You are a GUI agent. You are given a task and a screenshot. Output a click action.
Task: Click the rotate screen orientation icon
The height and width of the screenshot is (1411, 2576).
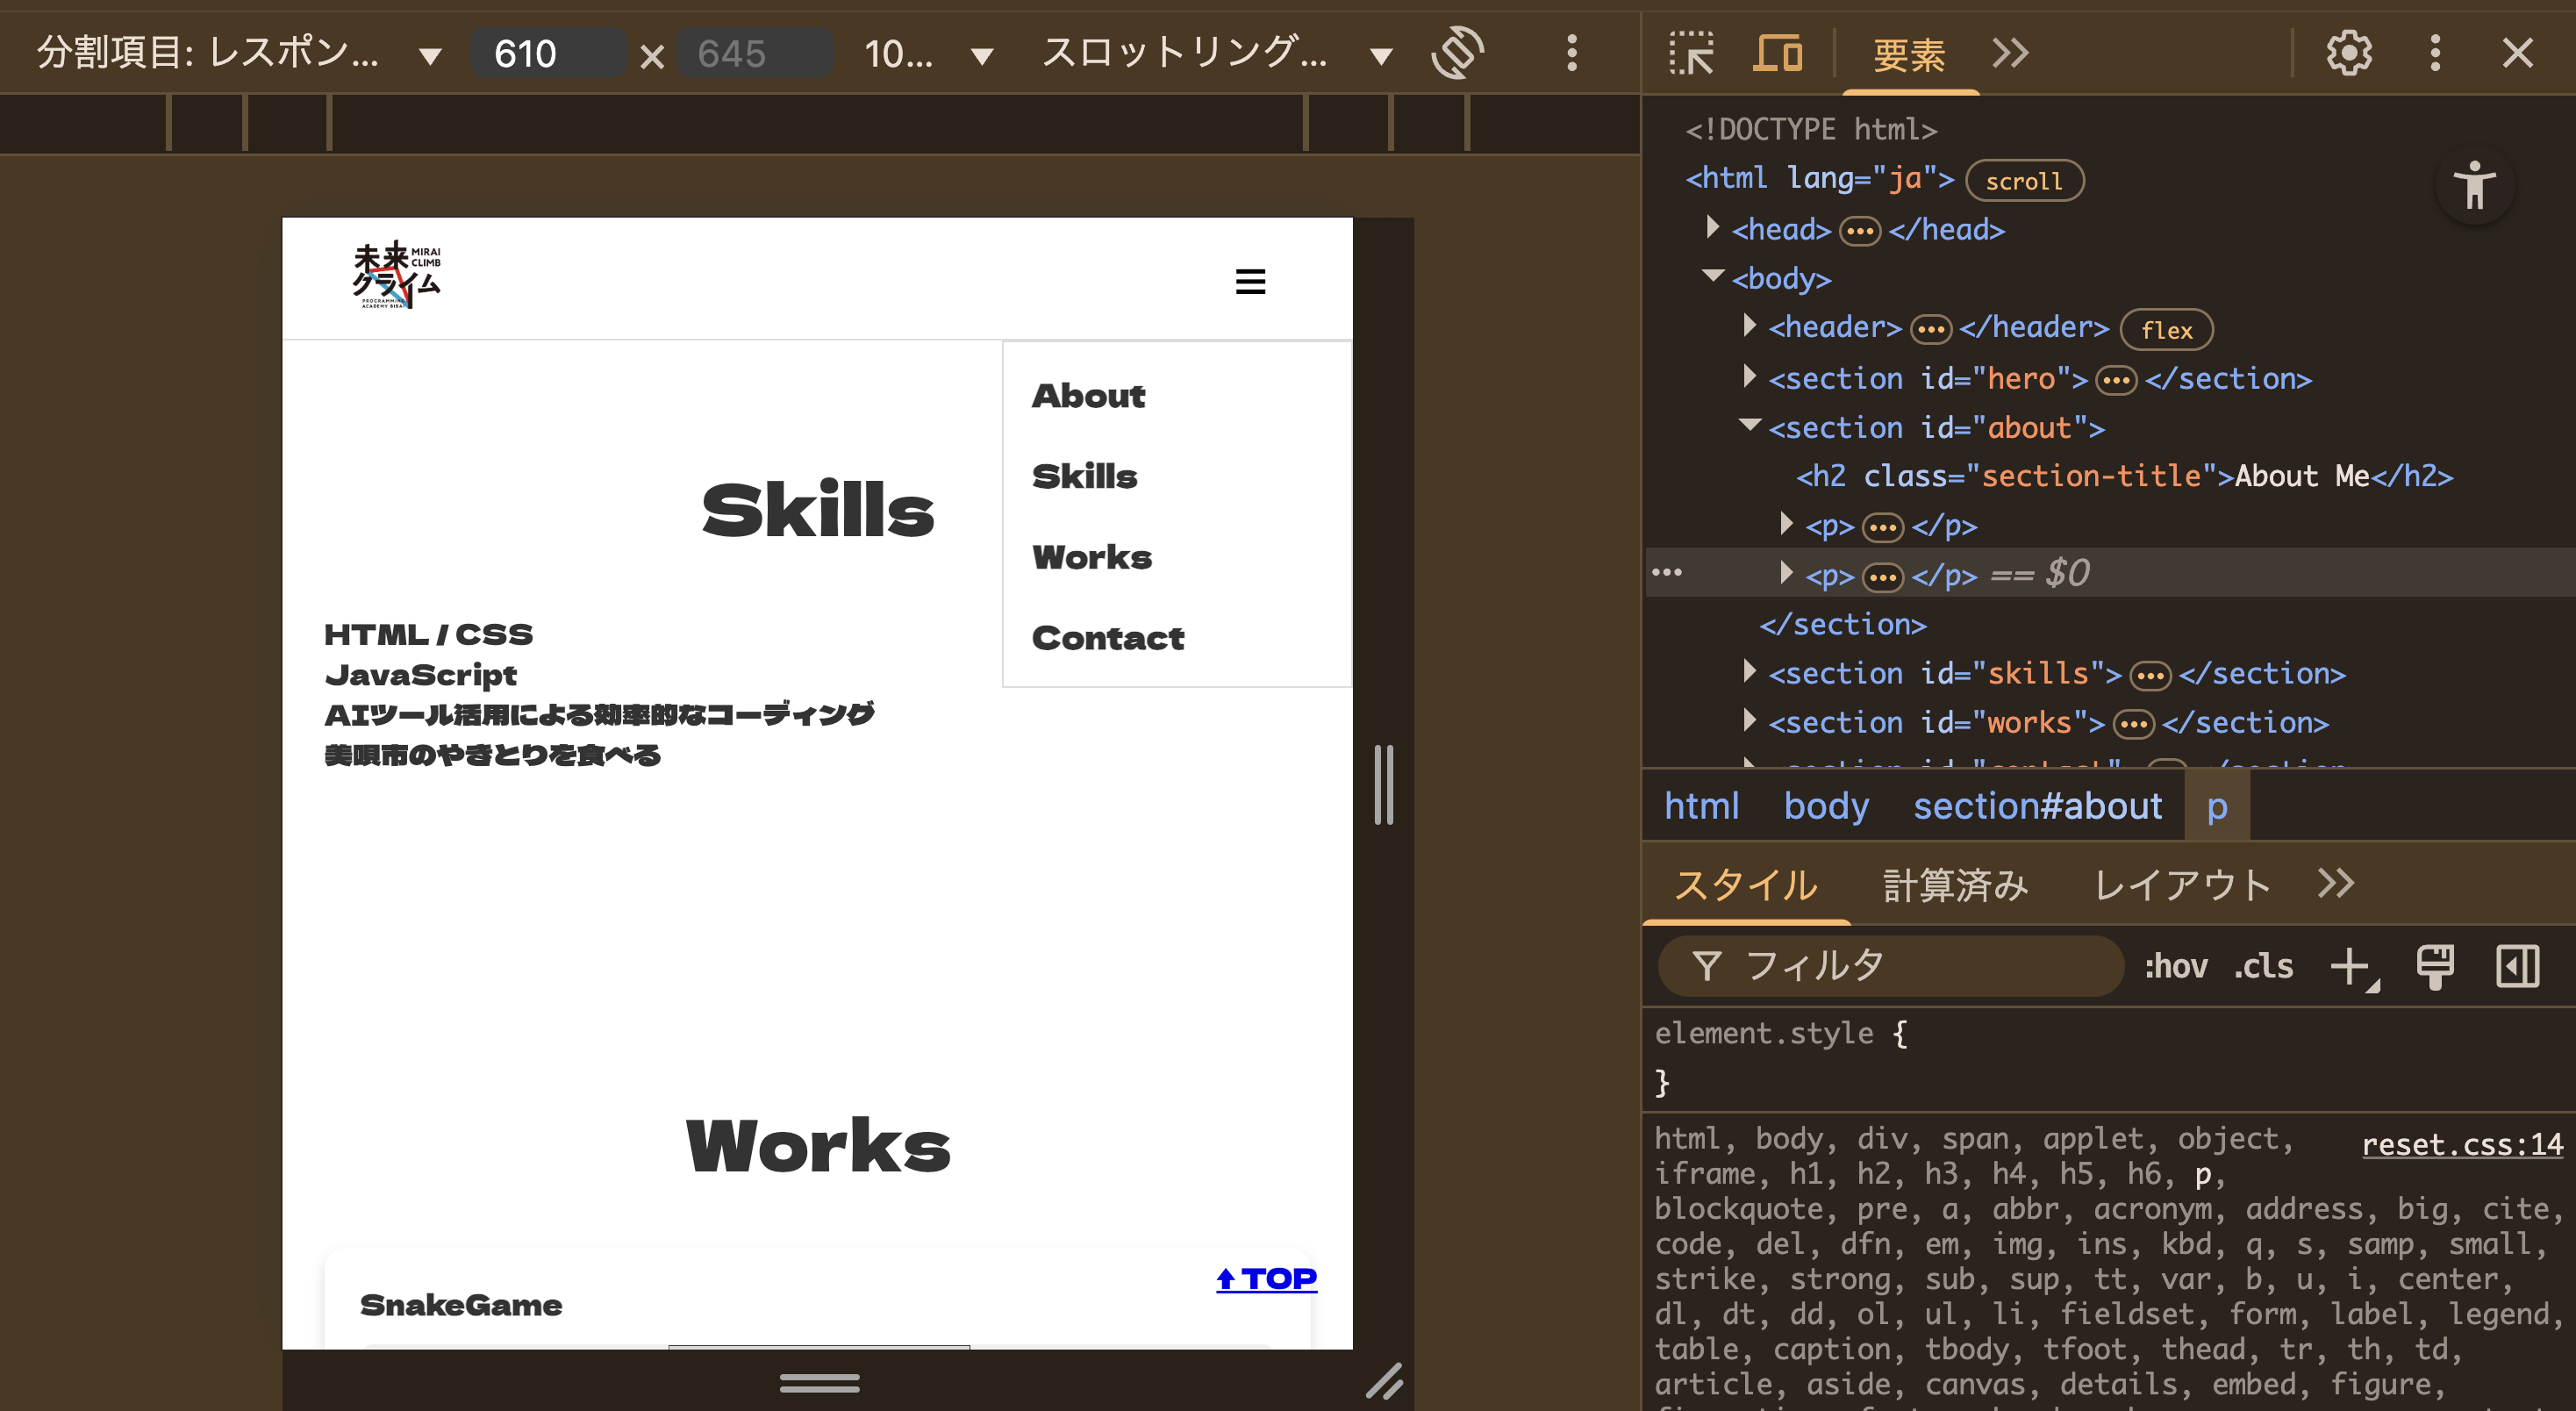point(1457,53)
